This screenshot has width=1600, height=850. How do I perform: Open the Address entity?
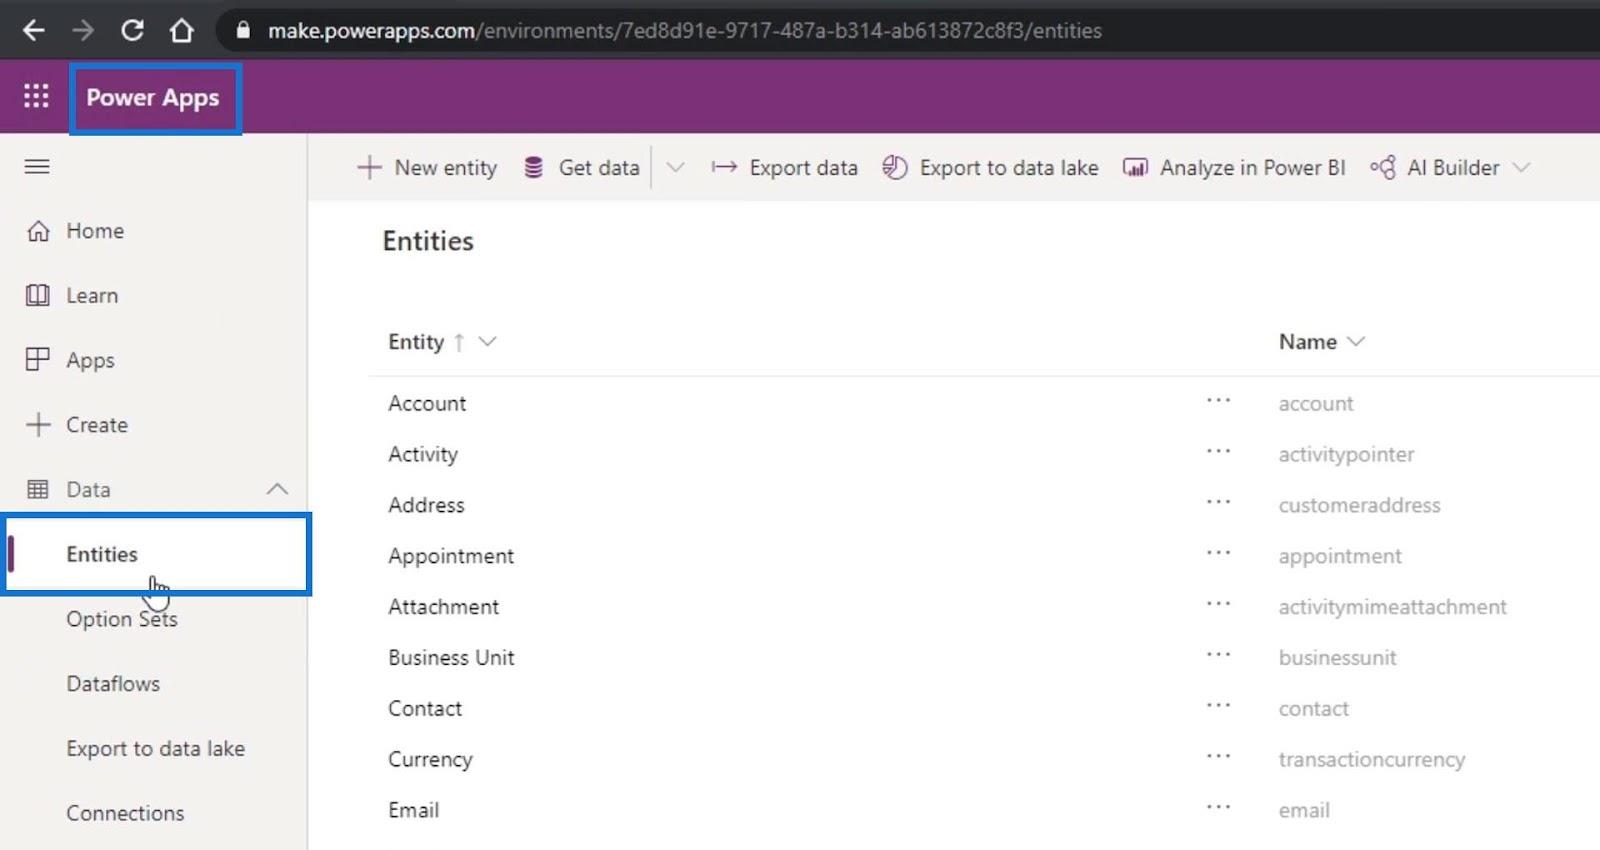tap(426, 505)
